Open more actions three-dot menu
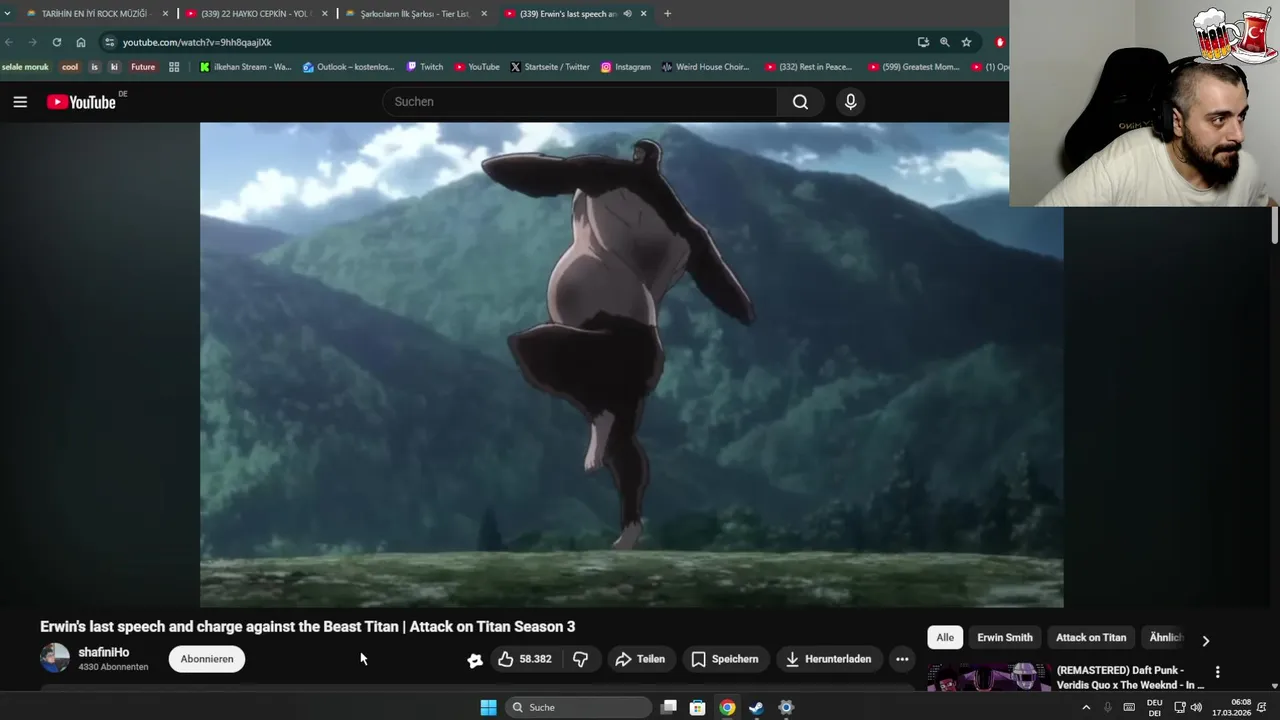The height and width of the screenshot is (720, 1280). pos(902,659)
